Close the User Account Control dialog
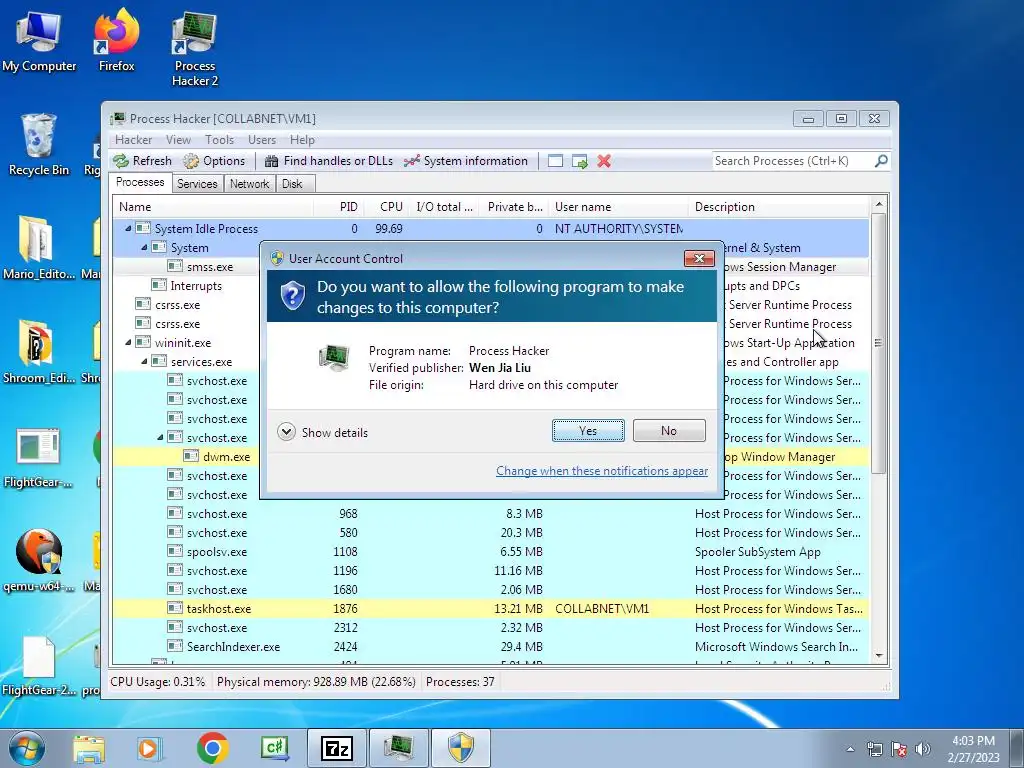The width and height of the screenshot is (1024, 768). pyautogui.click(x=699, y=259)
